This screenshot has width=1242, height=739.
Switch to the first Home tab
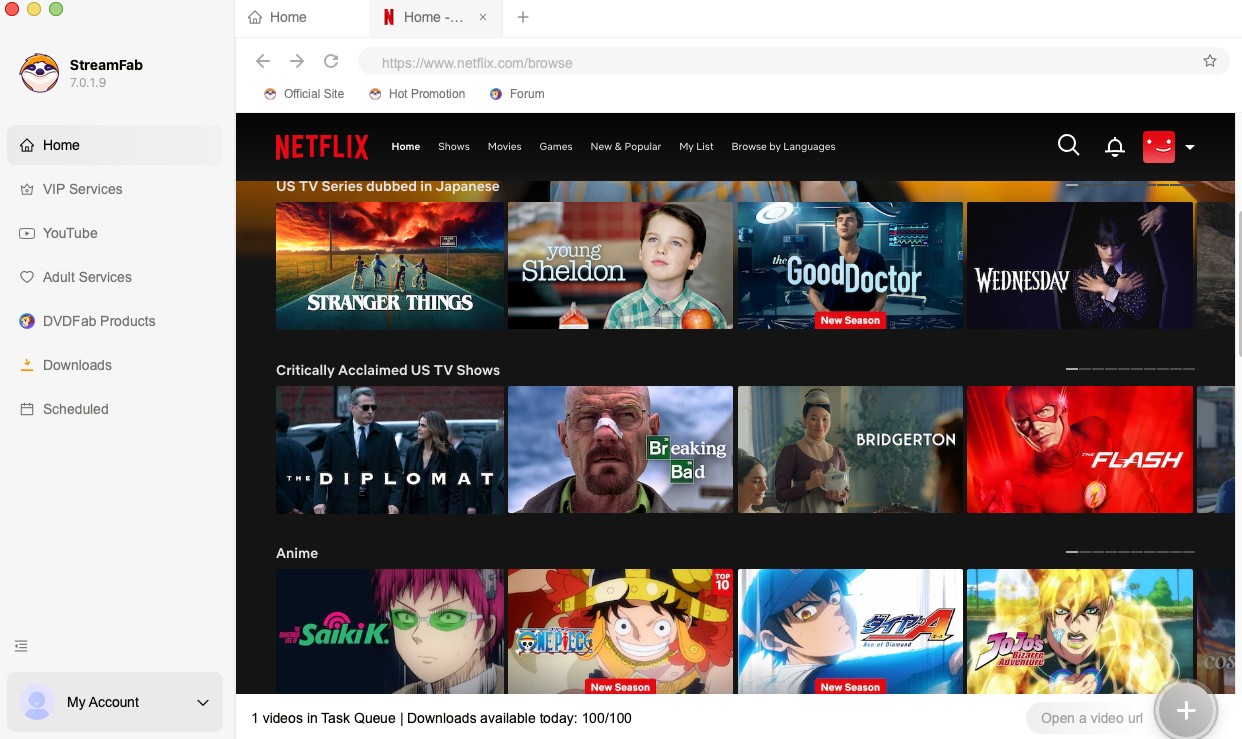(x=302, y=17)
